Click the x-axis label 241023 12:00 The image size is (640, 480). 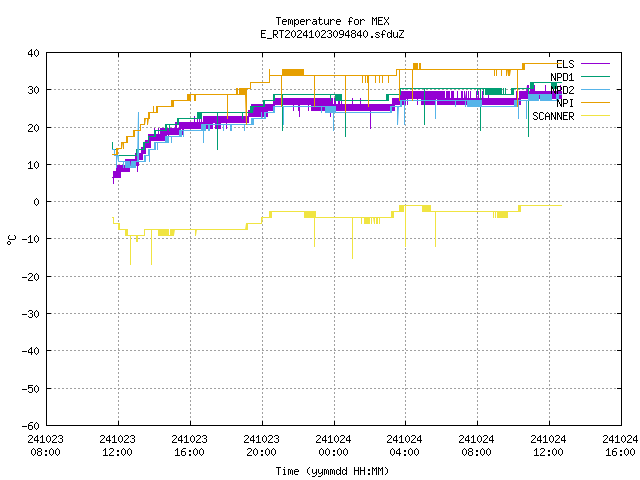pyautogui.click(x=118, y=446)
